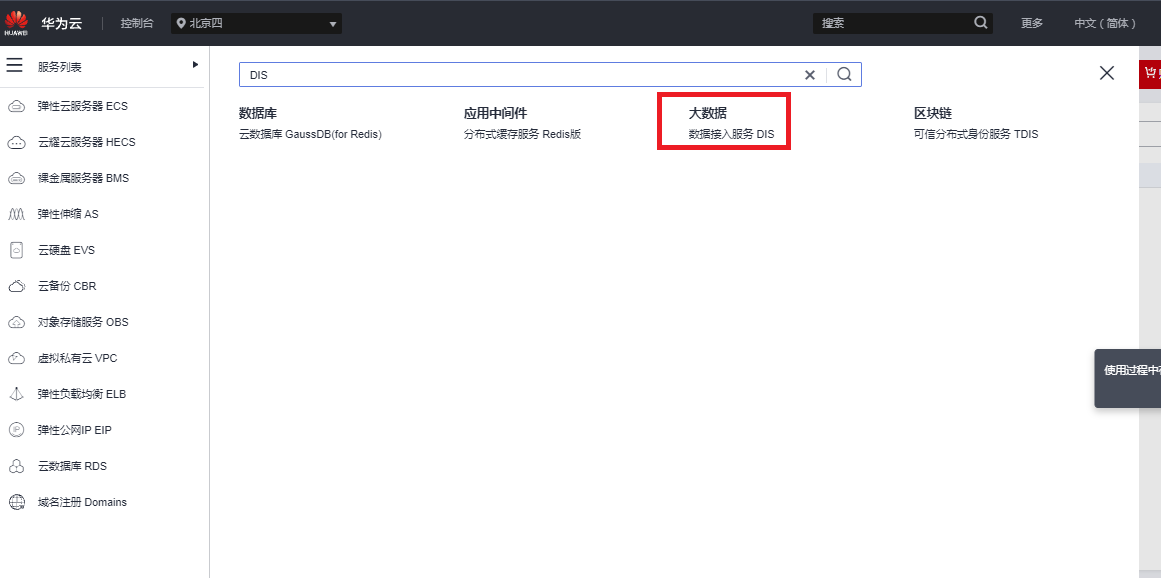Click the 数据库 category heading
This screenshot has height=578, width=1161.
pos(258,113)
